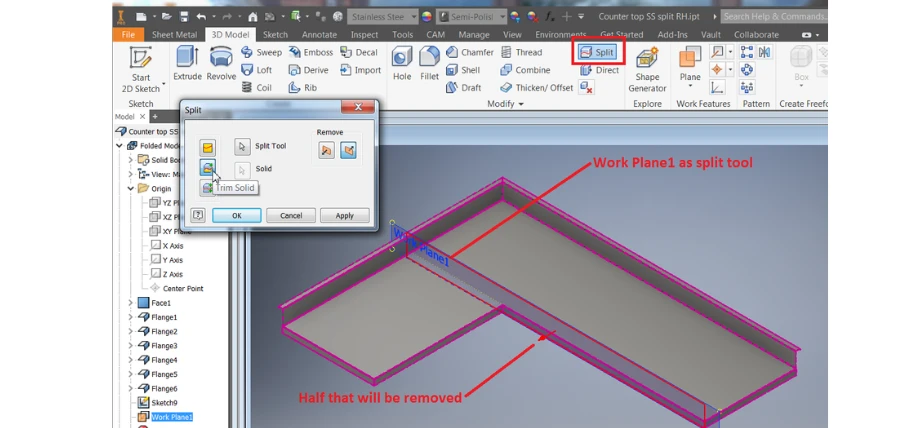
Task: Choose the Coil feature
Action: tap(257, 87)
